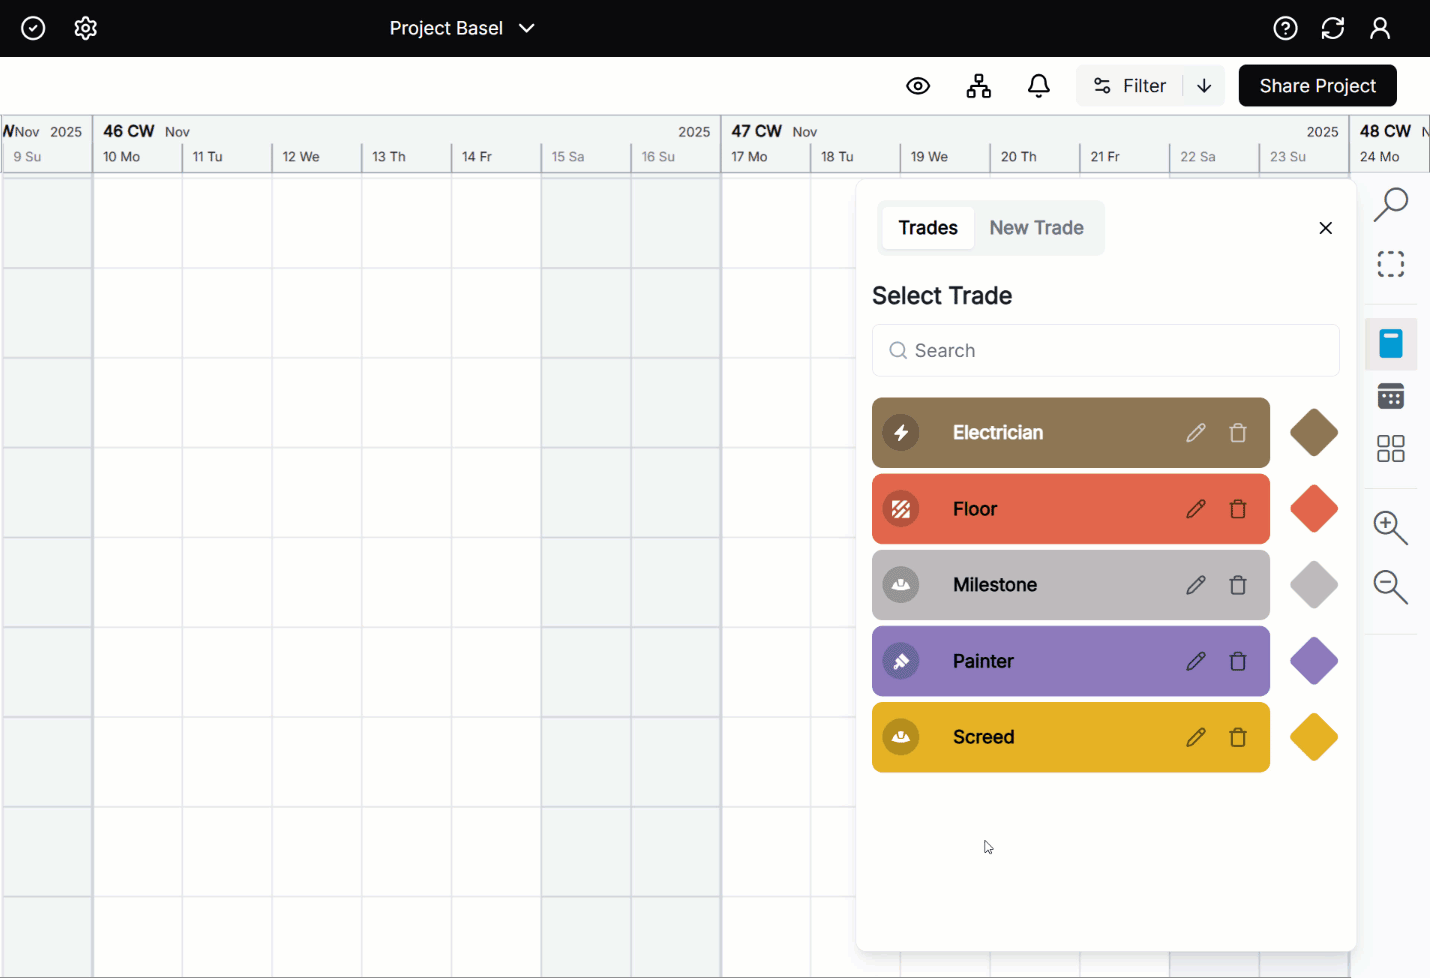Click the Share Project button
The height and width of the screenshot is (978, 1430).
[x=1317, y=86]
